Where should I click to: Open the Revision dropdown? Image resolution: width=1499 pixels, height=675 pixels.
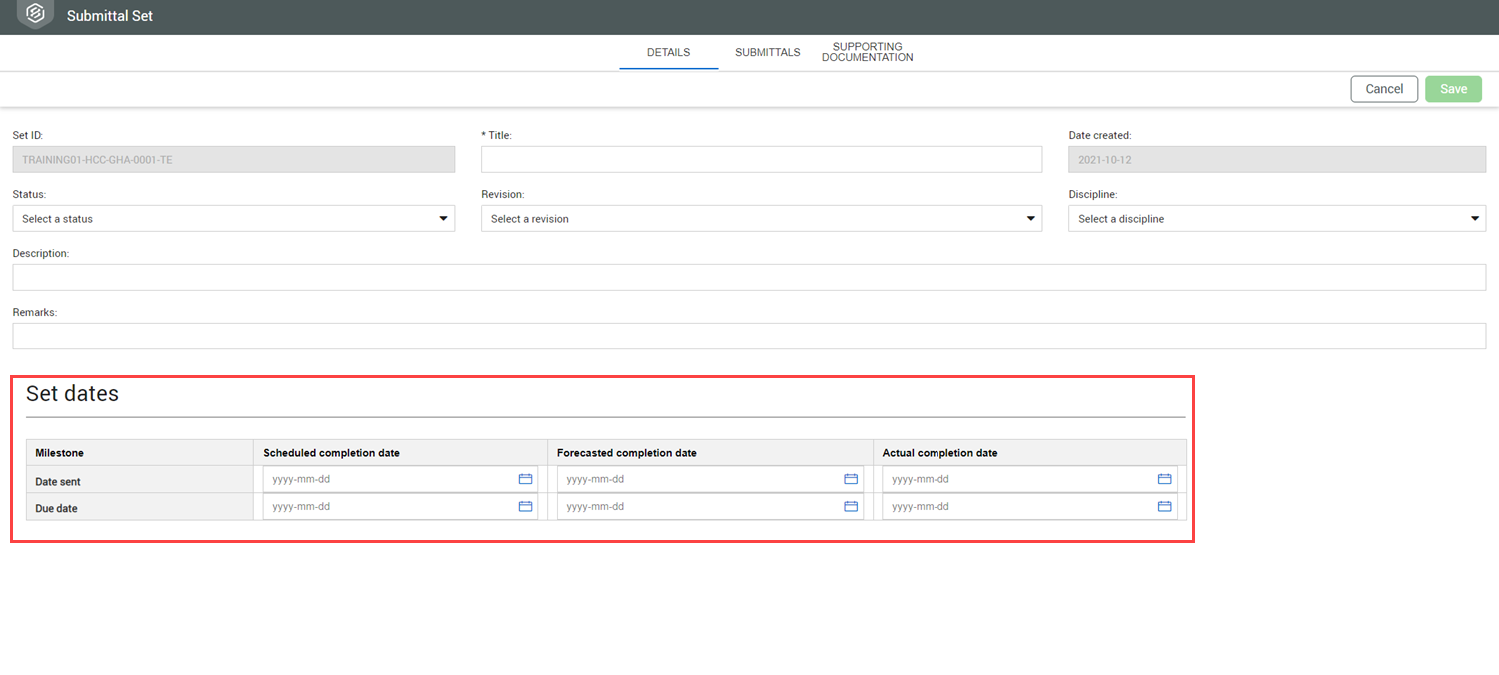[761, 218]
